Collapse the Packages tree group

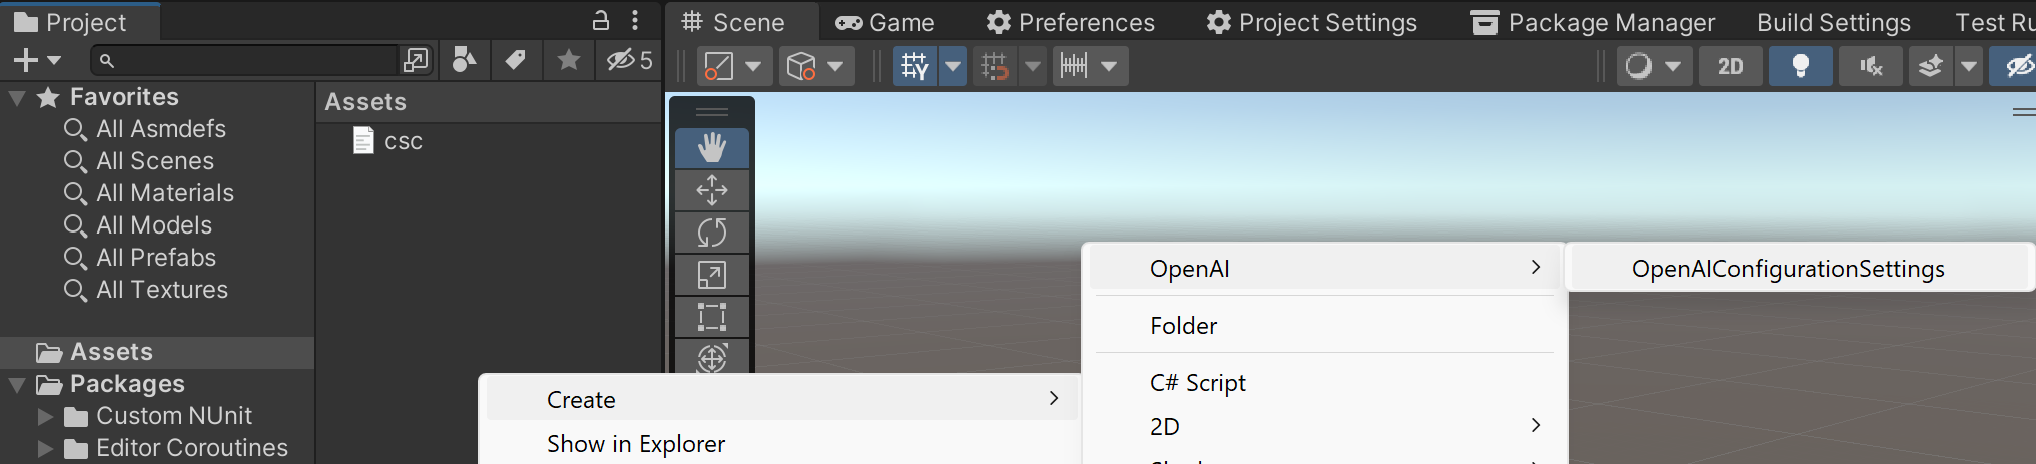[16, 384]
